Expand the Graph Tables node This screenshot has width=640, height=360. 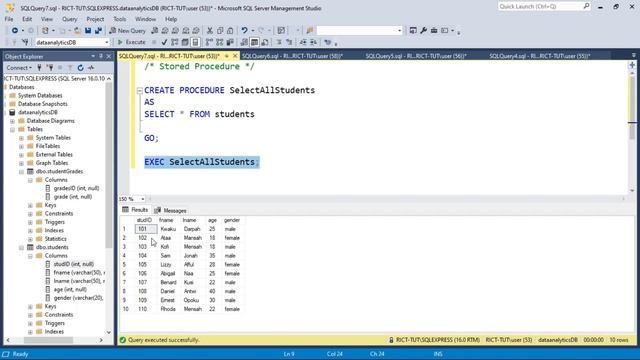21,163
